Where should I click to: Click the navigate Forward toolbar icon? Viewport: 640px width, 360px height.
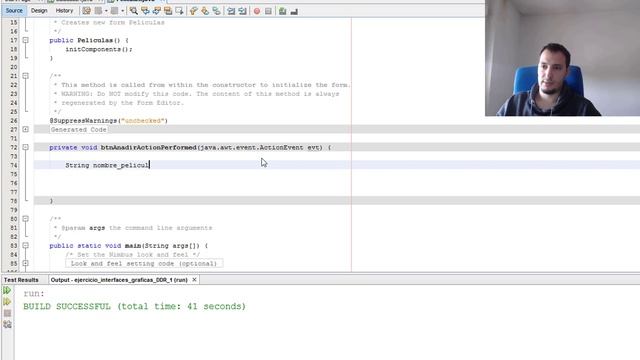(115, 11)
